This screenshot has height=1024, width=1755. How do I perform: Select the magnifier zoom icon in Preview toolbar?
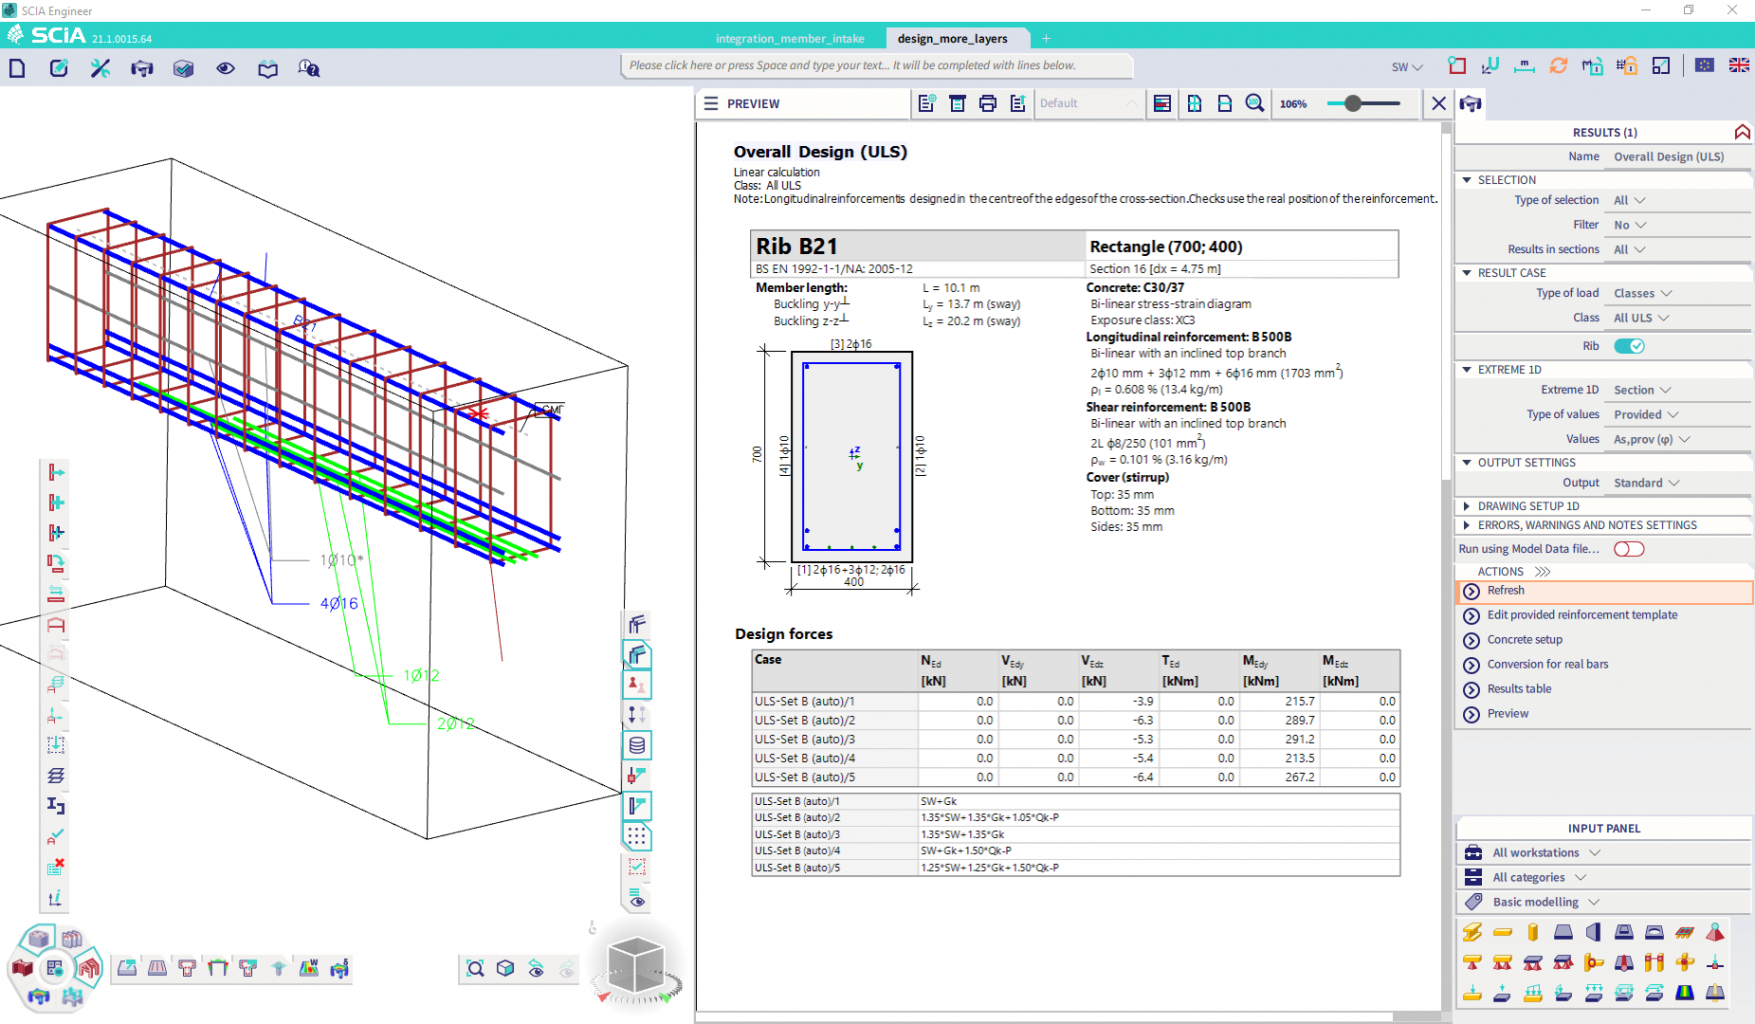coord(1255,103)
